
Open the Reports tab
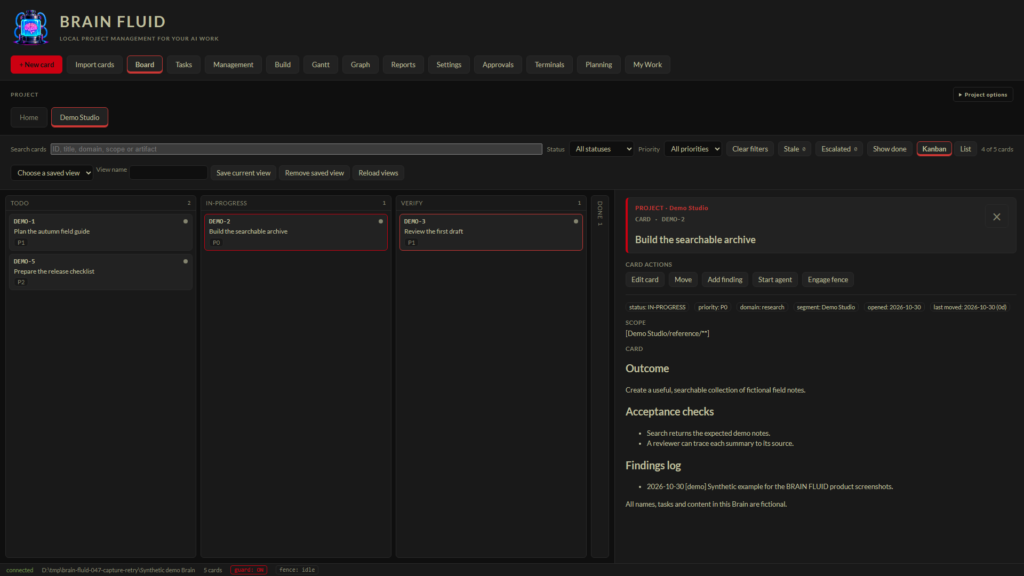tap(403, 65)
